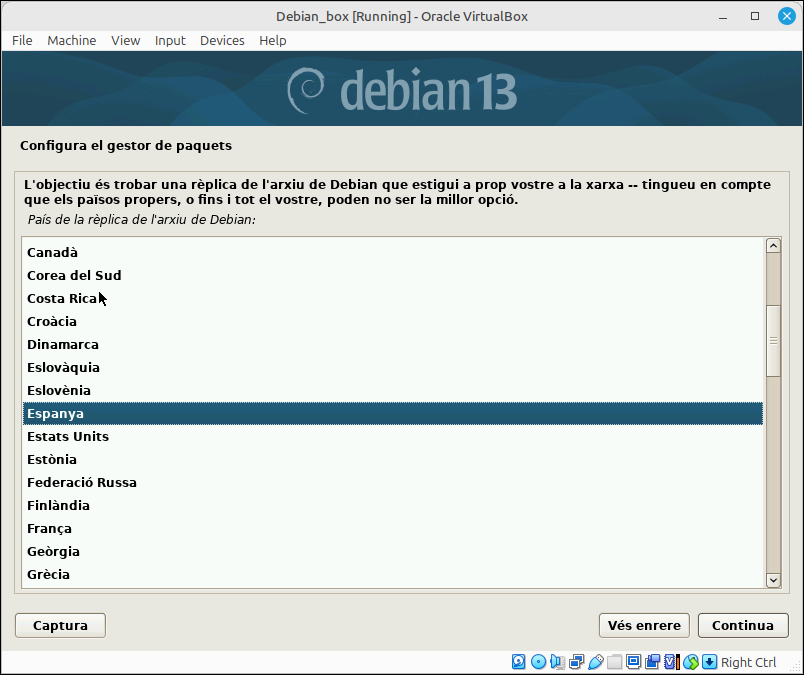The height and width of the screenshot is (675, 804).
Task: Click the USB devices status icon
Action: pyautogui.click(x=595, y=662)
